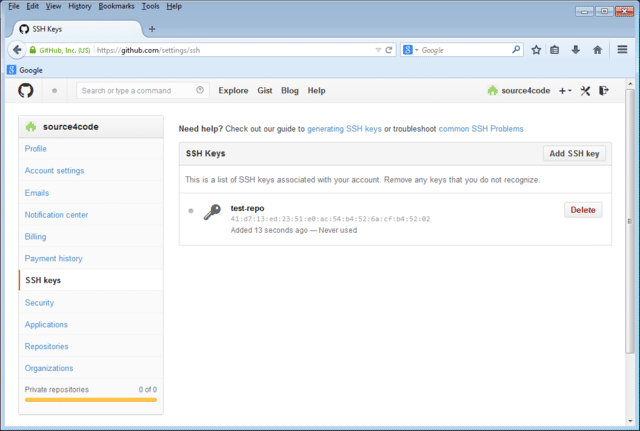Open the Bookmarks menu
This screenshot has height=431, width=640.
[x=116, y=6]
